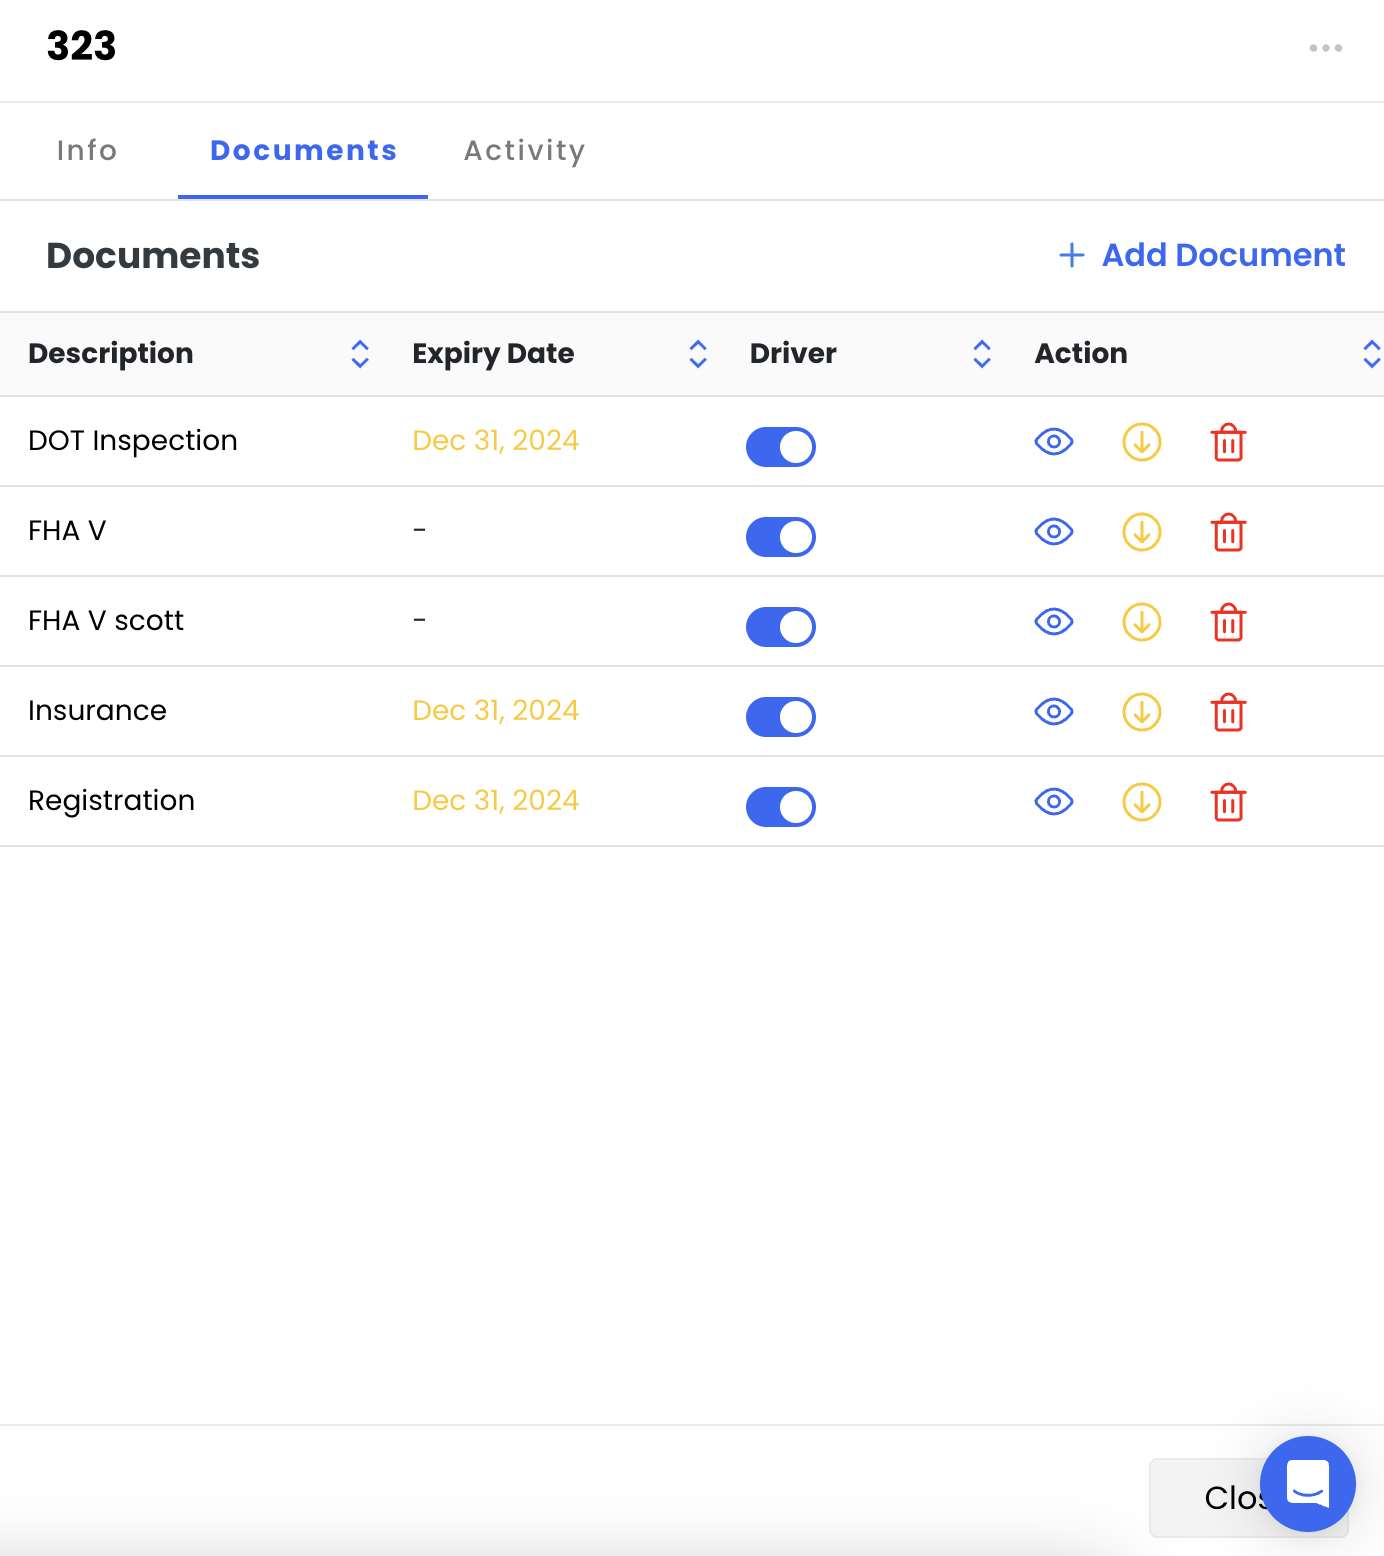Sort by Driver column arrows
Viewport: 1384px width, 1556px height.
click(x=982, y=354)
